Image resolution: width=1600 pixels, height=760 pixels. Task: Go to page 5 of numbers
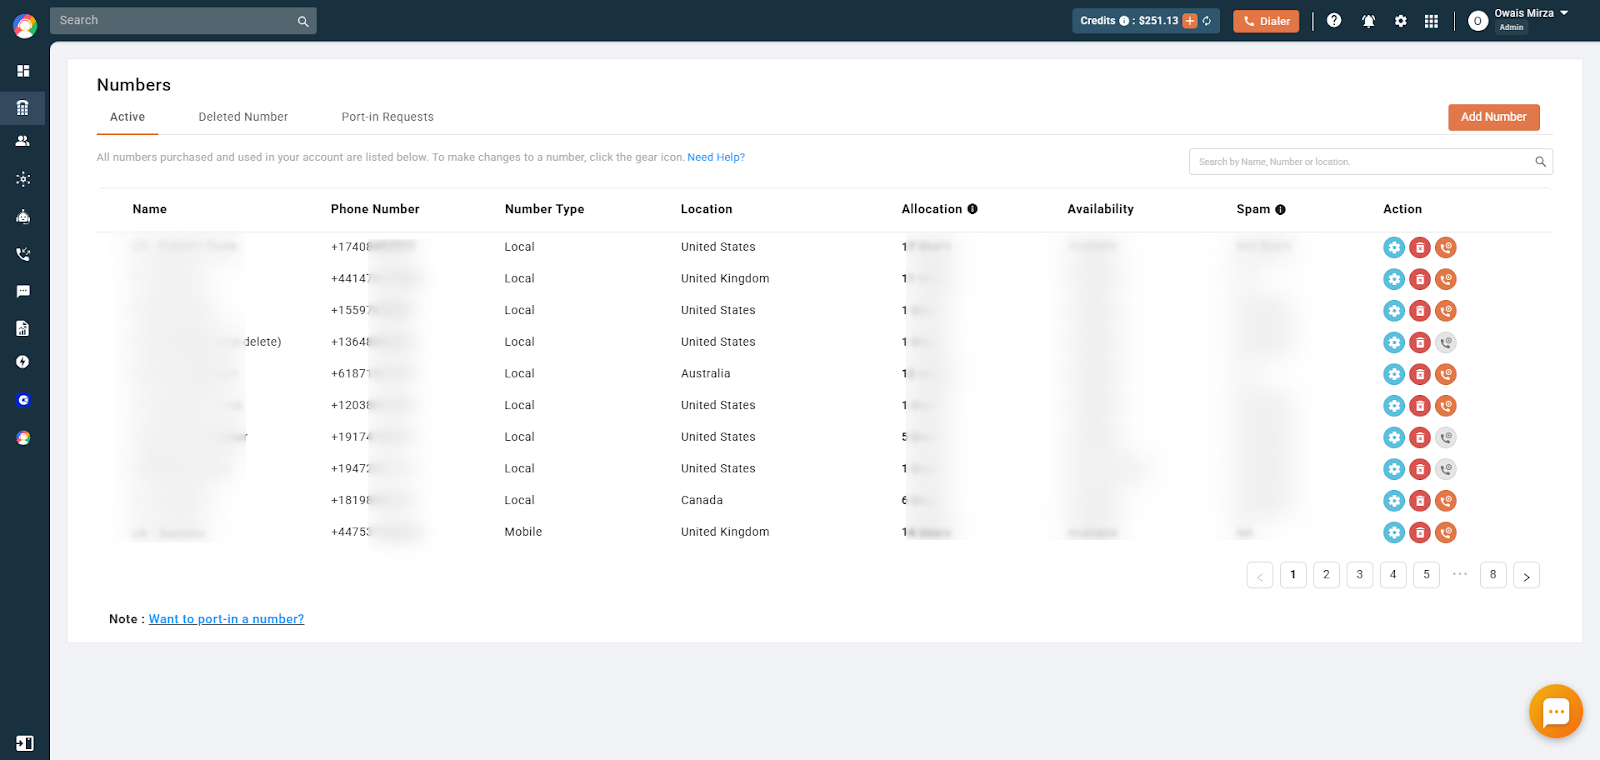pyautogui.click(x=1426, y=575)
